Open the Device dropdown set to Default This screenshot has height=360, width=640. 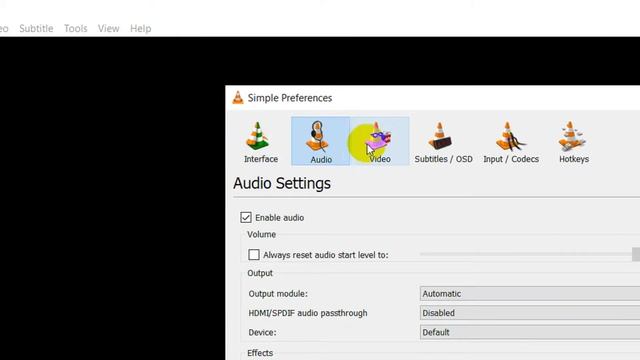tap(530, 332)
